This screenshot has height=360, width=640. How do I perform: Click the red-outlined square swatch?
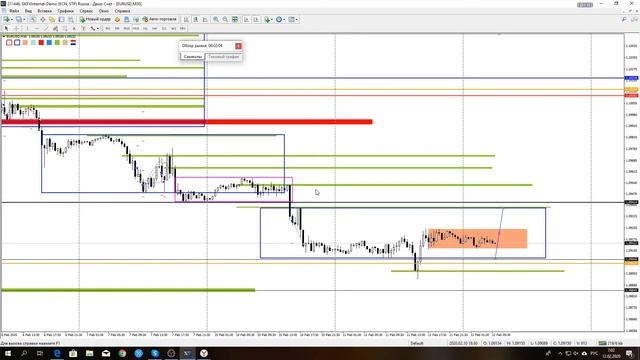tap(9, 42)
